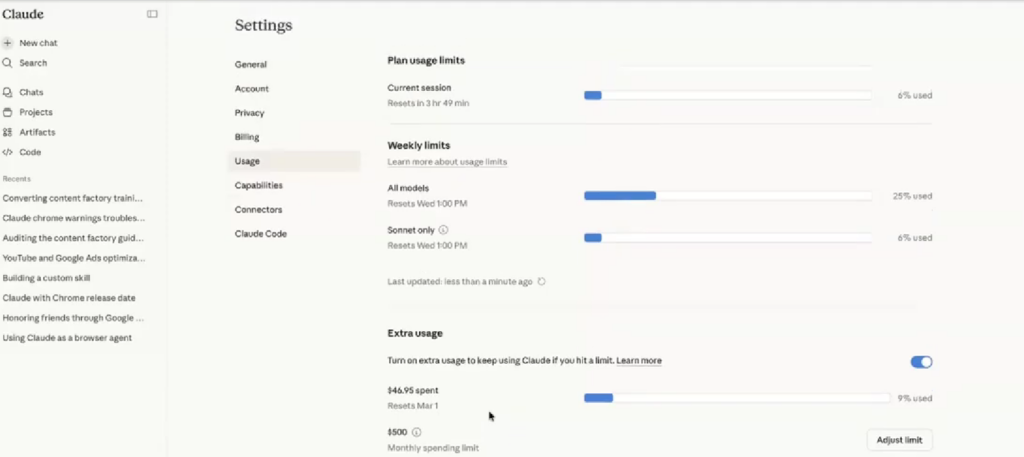Screen dimensions: 1024x457
Task: Click the All models usage progress bar
Action: click(x=727, y=196)
